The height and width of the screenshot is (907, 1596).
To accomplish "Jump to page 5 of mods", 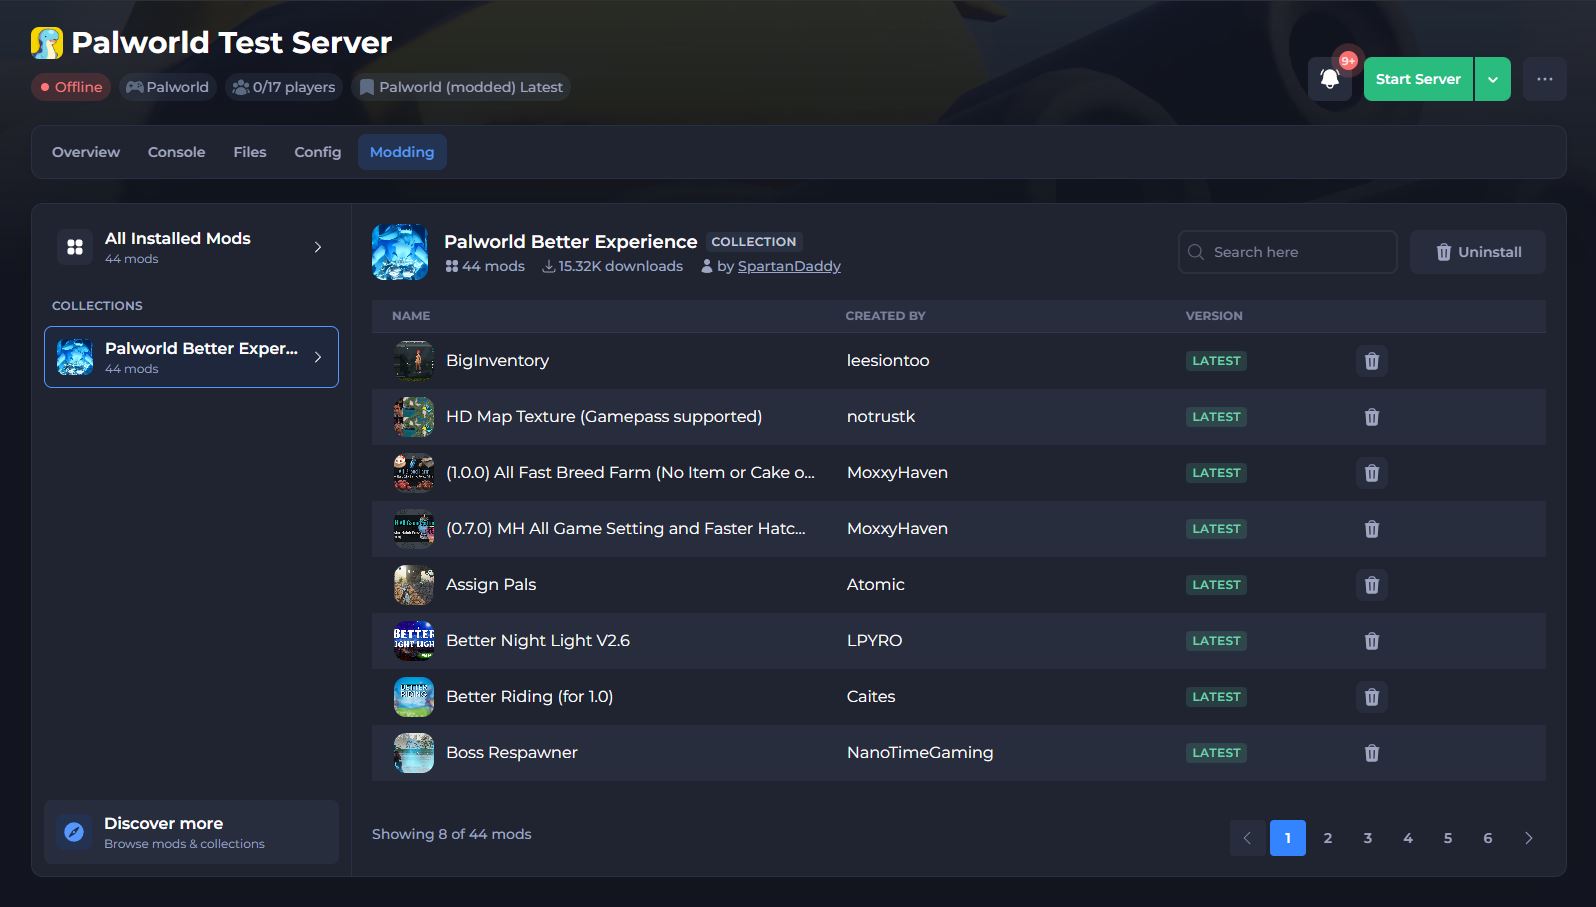I will point(1448,838).
